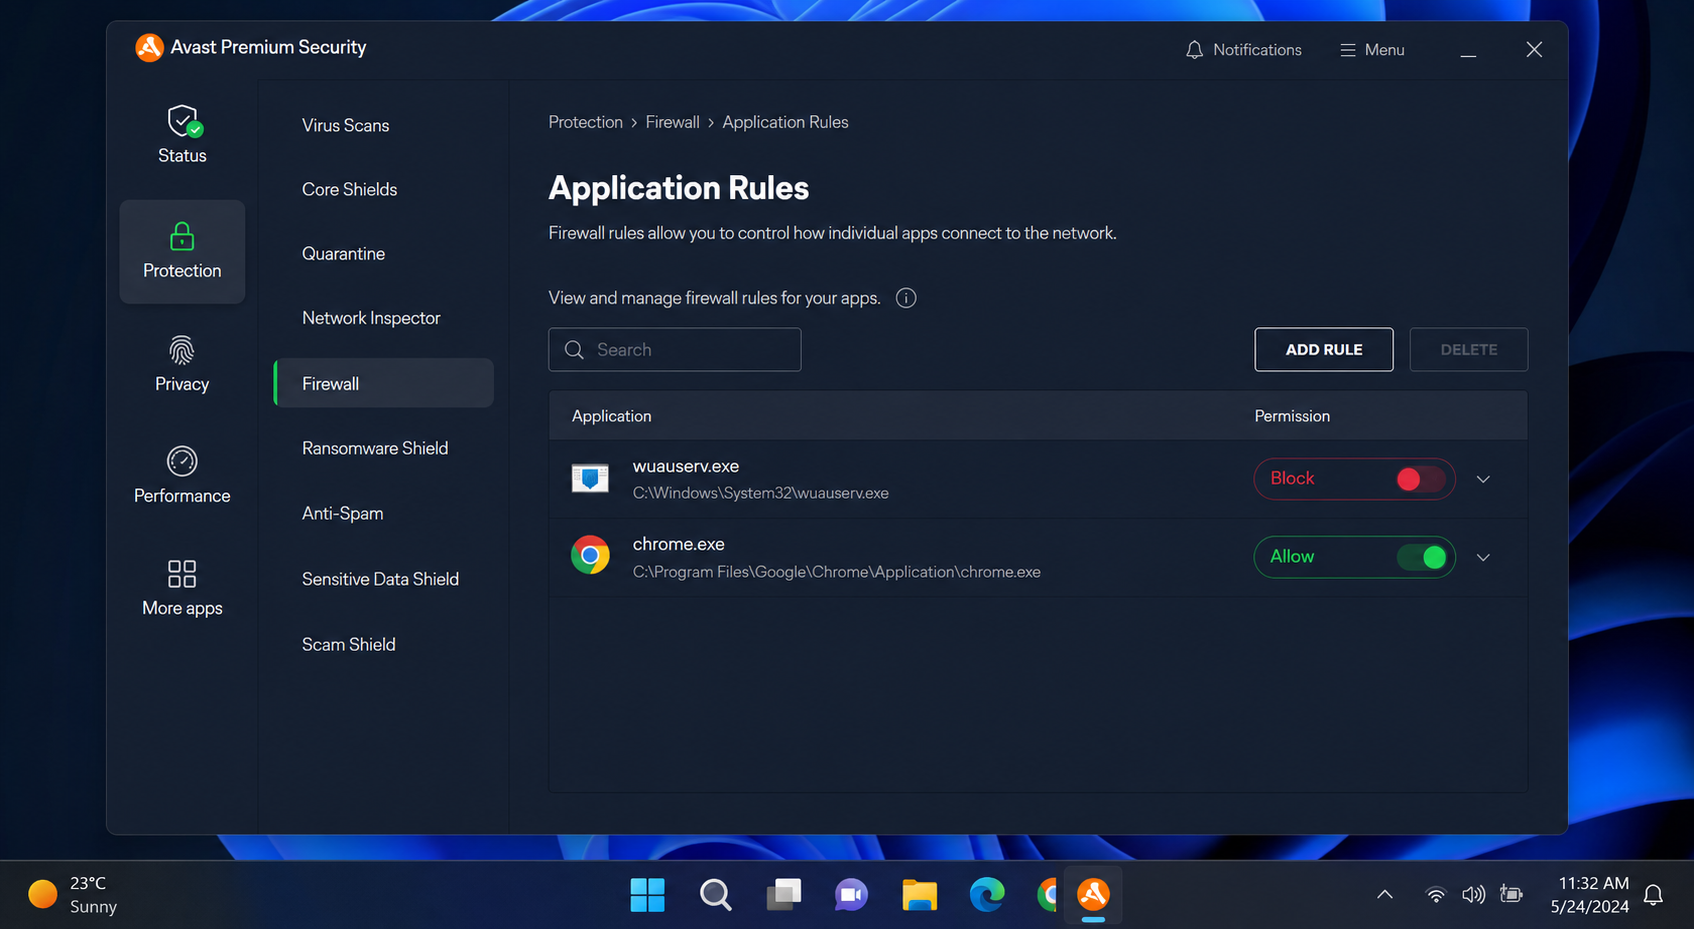This screenshot has height=929, width=1694.
Task: Open the Windows notification bell in tray
Action: pos(1653,895)
